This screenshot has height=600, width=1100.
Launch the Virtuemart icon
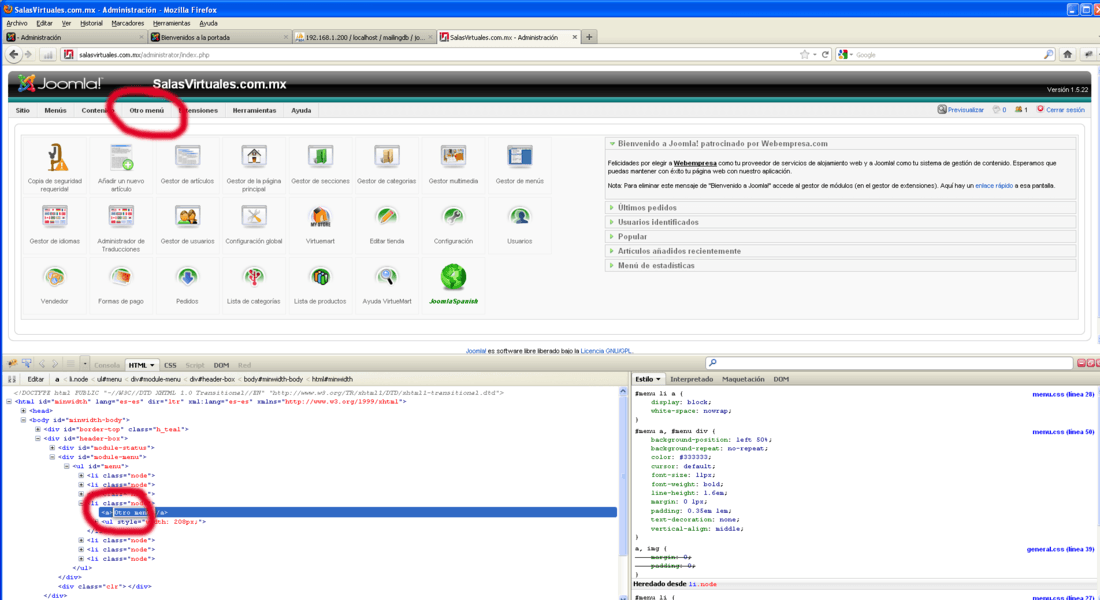click(320, 216)
